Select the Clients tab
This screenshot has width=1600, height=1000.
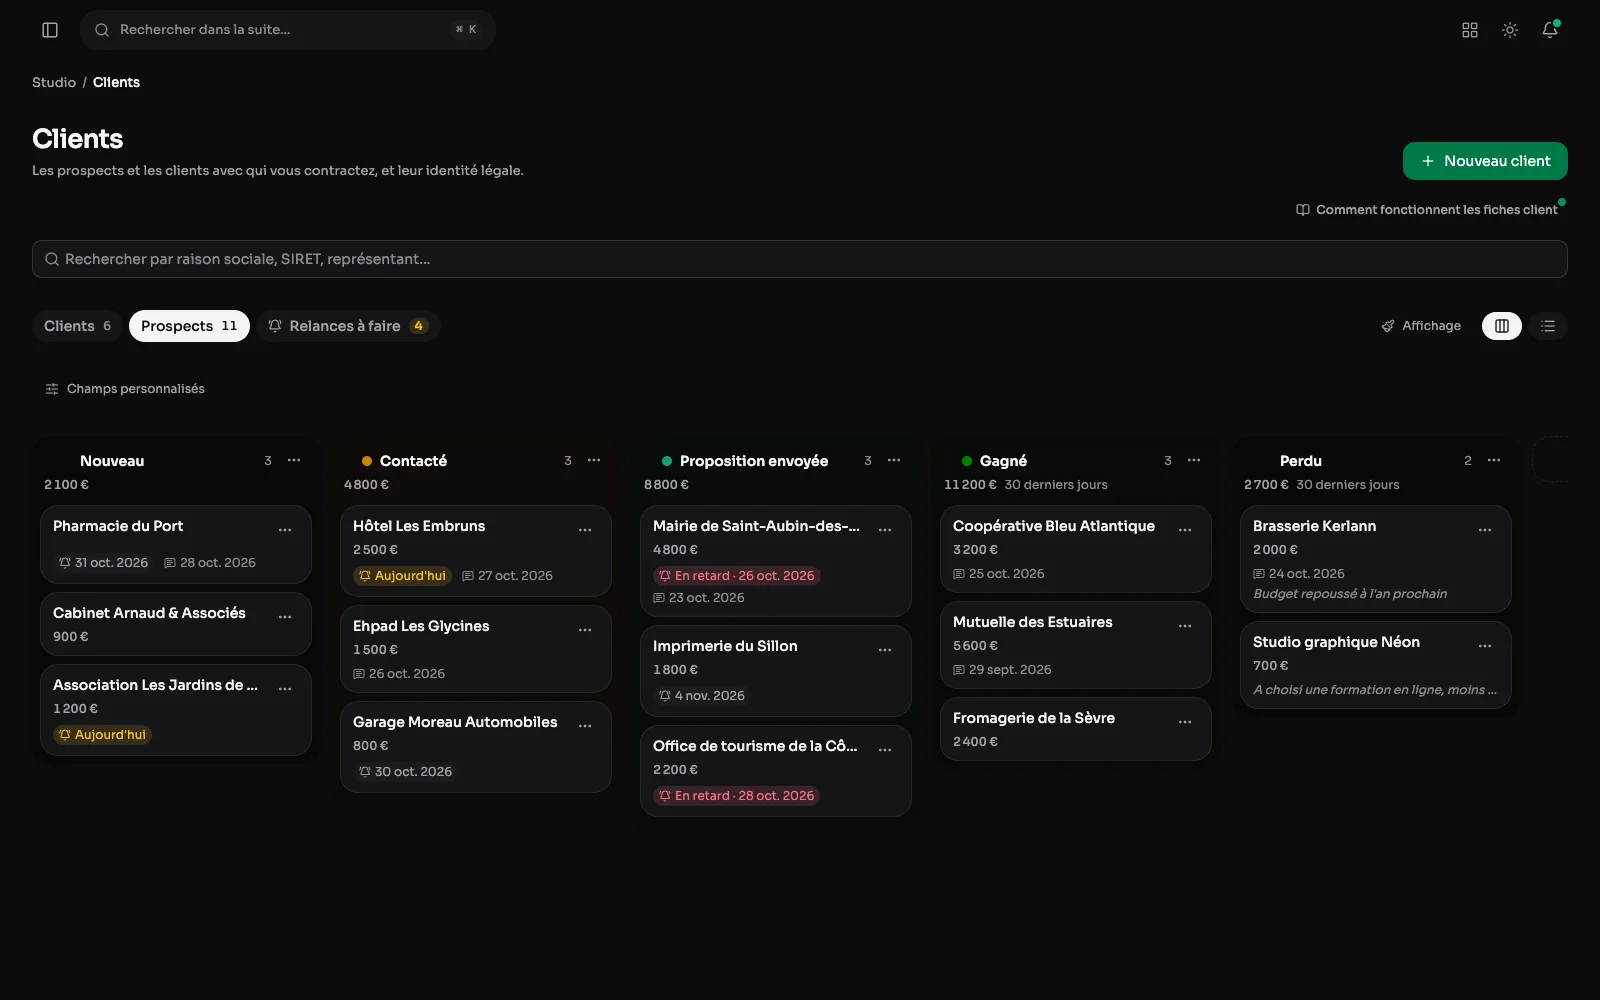point(77,326)
